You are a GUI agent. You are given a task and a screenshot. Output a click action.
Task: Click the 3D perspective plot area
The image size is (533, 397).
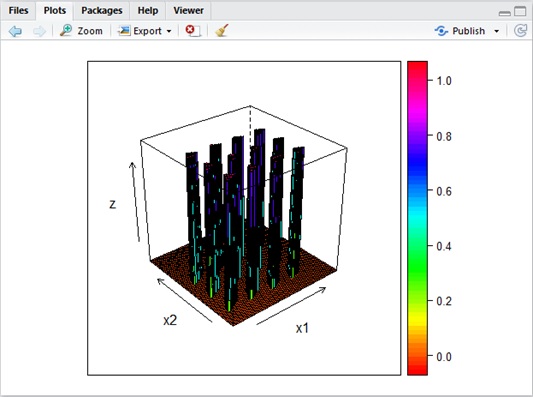pos(244,218)
